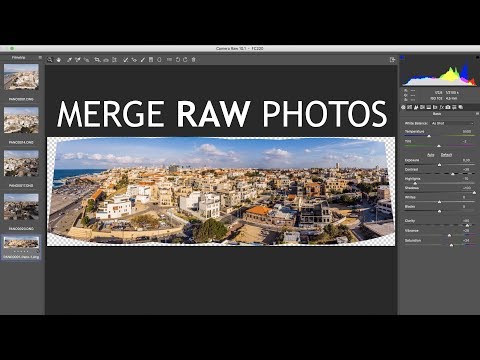
Task: Switch to the Effects fx panel tab
Action: [x=442, y=107]
